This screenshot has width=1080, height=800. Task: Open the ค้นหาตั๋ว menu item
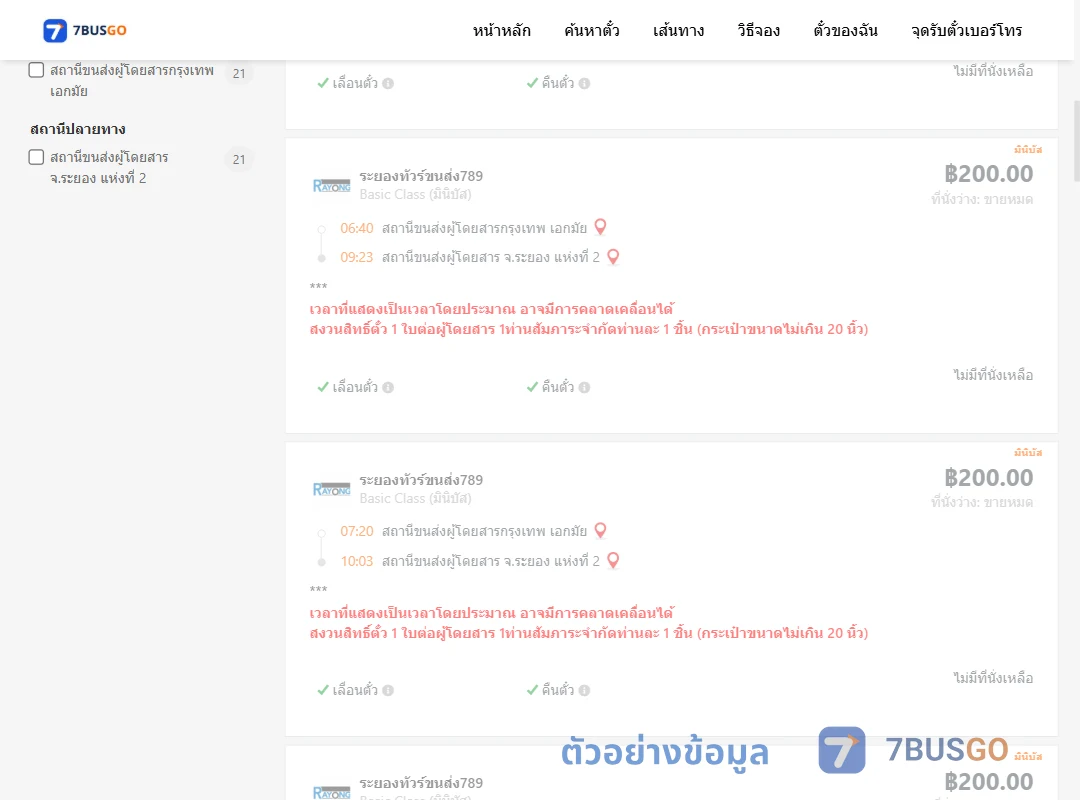tap(592, 30)
